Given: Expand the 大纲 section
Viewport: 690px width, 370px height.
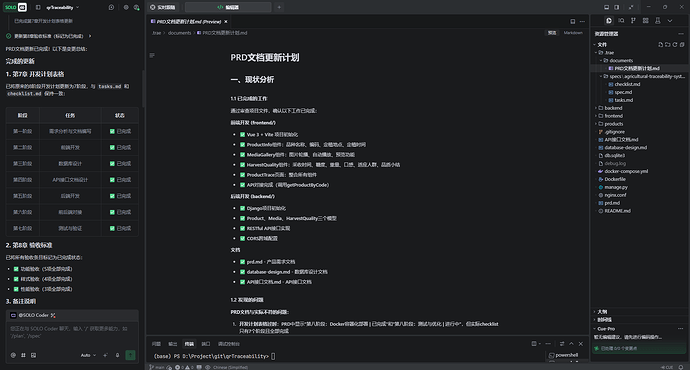Looking at the screenshot, I should 602,311.
